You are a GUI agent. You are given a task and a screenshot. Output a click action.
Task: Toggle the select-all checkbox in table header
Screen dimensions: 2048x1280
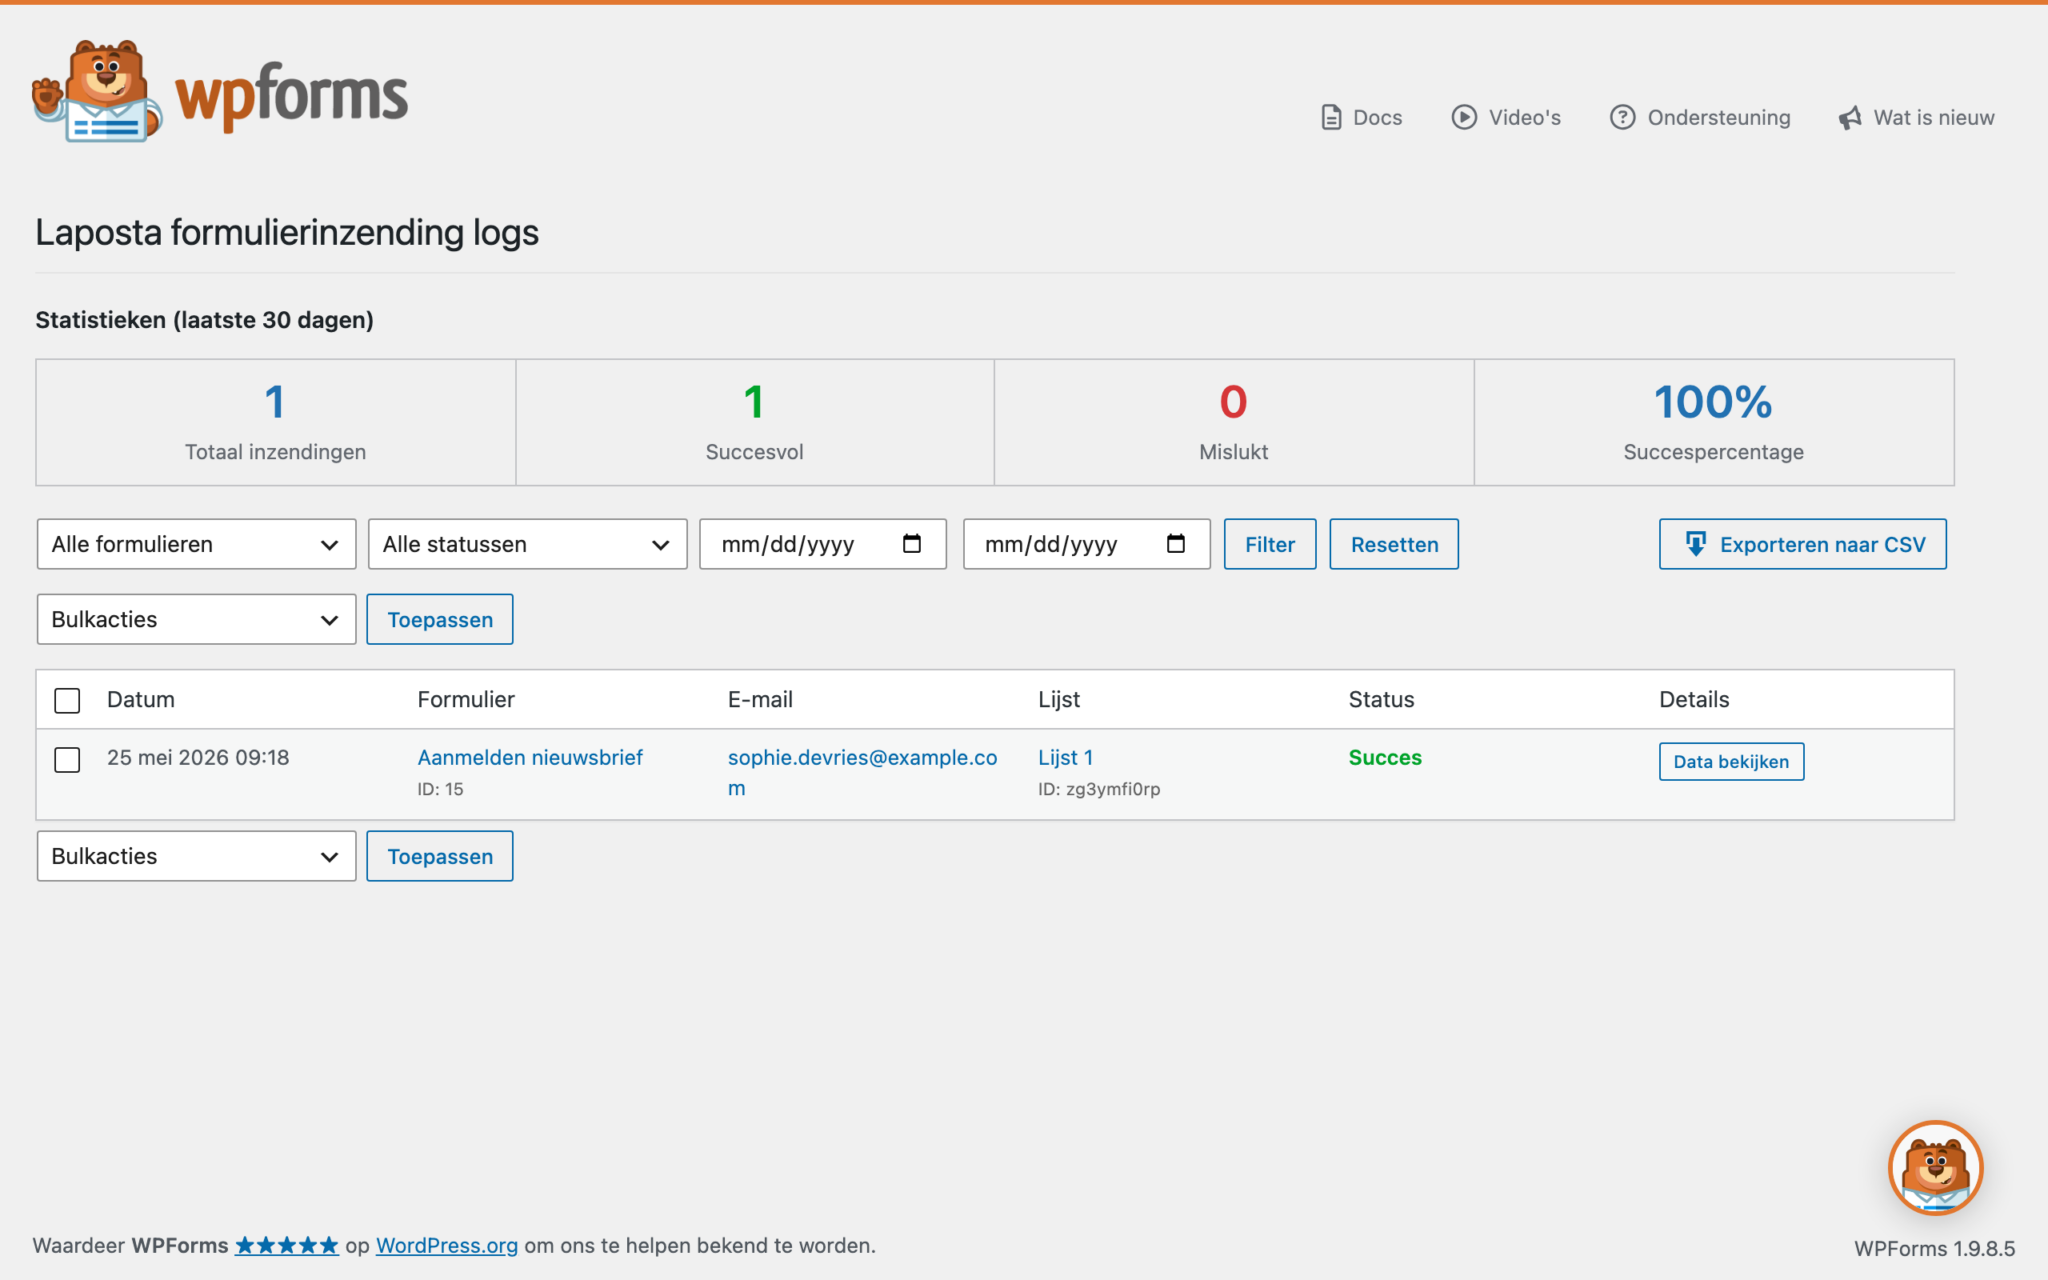point(67,700)
